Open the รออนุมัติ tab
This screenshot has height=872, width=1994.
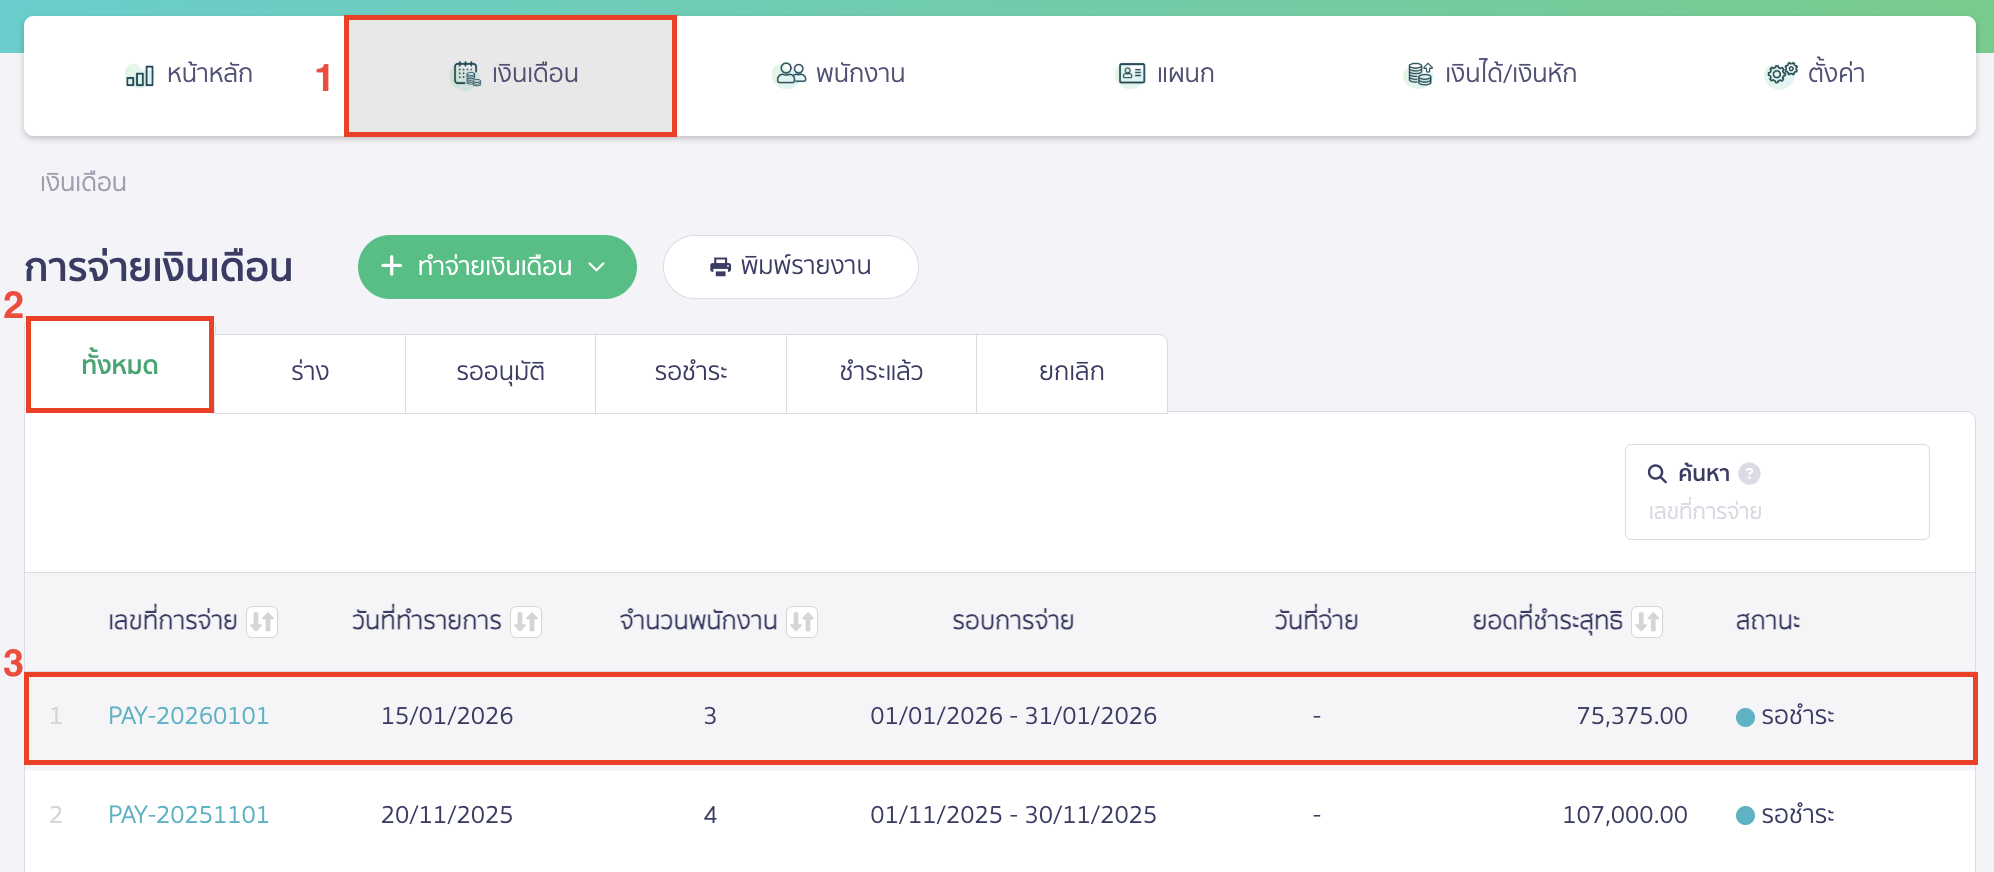coord(500,372)
